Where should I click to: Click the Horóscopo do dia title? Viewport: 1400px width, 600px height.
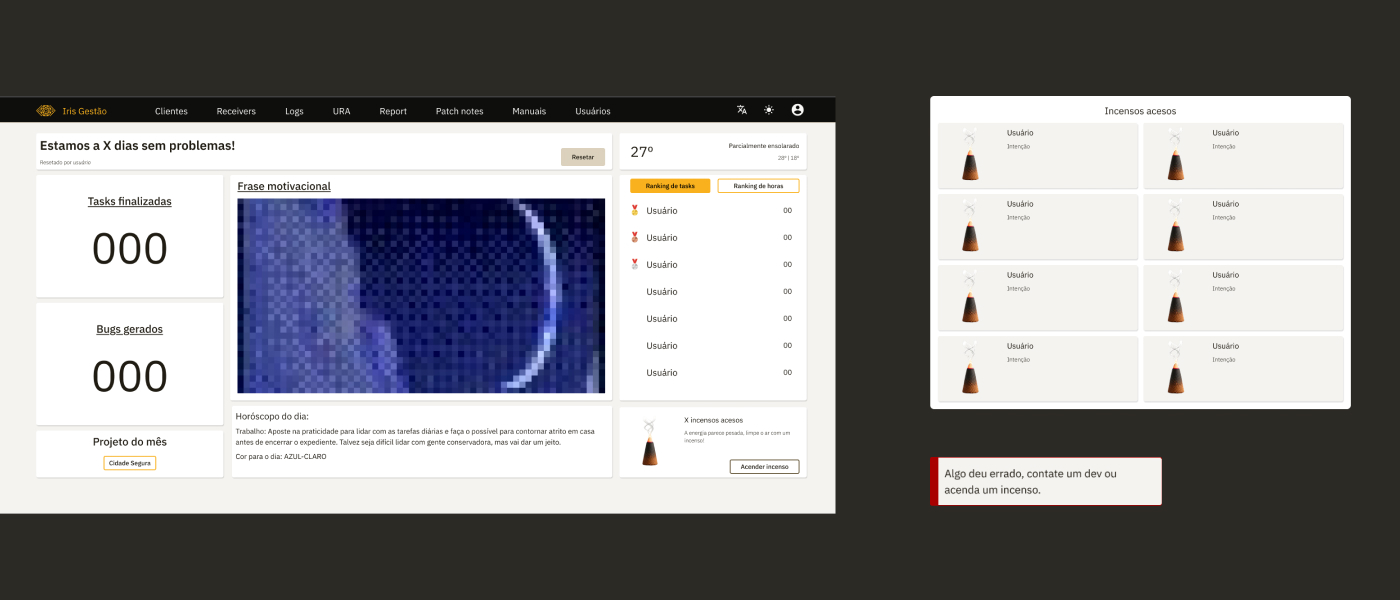(272, 416)
